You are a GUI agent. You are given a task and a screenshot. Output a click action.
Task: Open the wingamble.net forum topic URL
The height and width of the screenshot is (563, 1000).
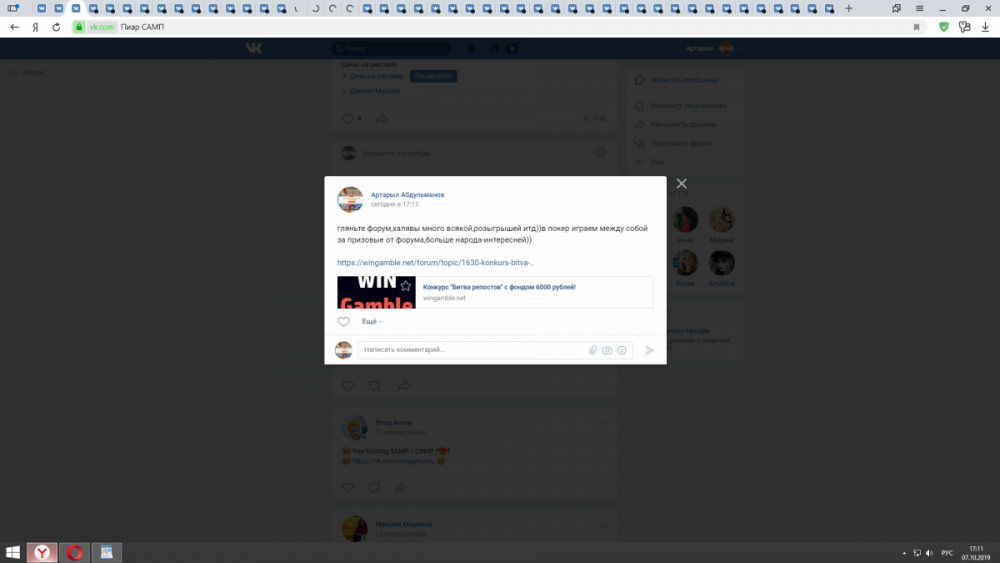pos(436,262)
